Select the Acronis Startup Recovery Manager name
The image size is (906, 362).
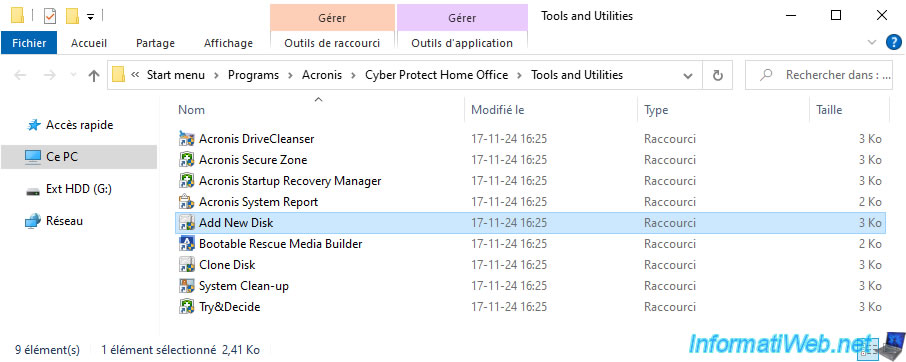pyautogui.click(x=290, y=181)
